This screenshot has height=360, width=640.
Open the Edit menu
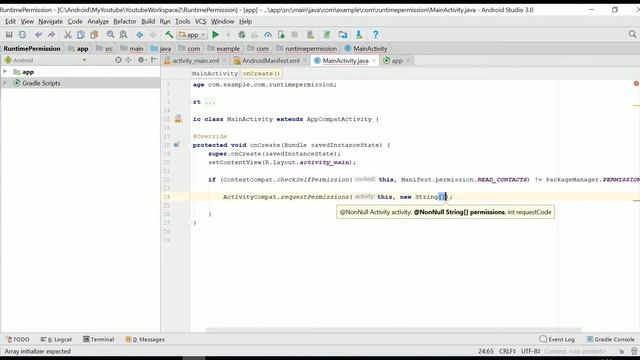click(x=10, y=21)
